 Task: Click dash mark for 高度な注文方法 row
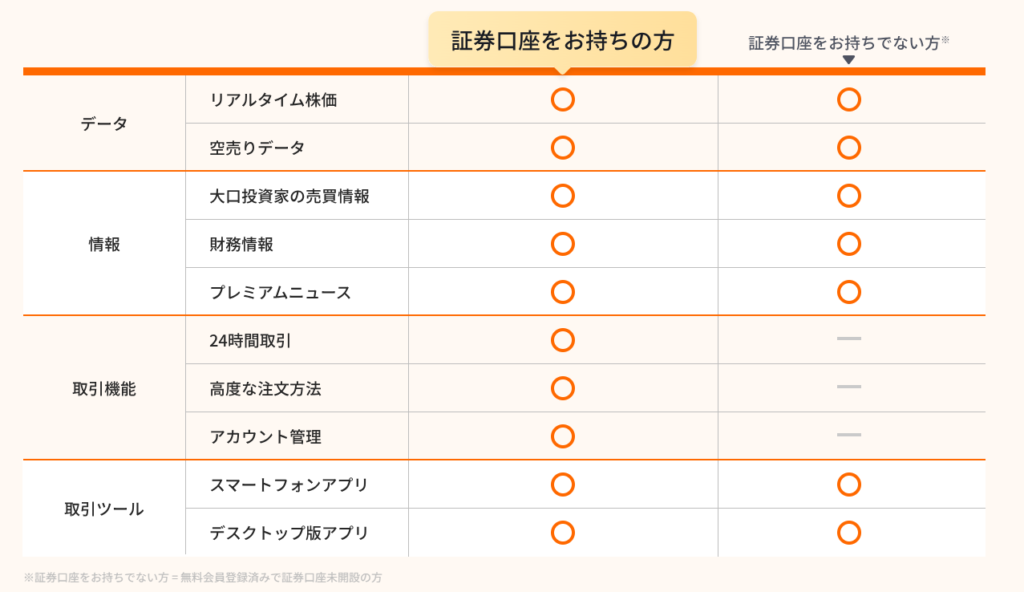[x=849, y=387]
